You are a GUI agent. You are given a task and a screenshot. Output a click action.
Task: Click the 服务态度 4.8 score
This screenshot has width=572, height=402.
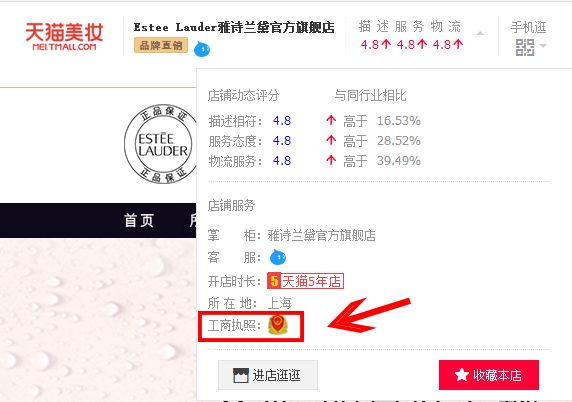click(x=282, y=141)
